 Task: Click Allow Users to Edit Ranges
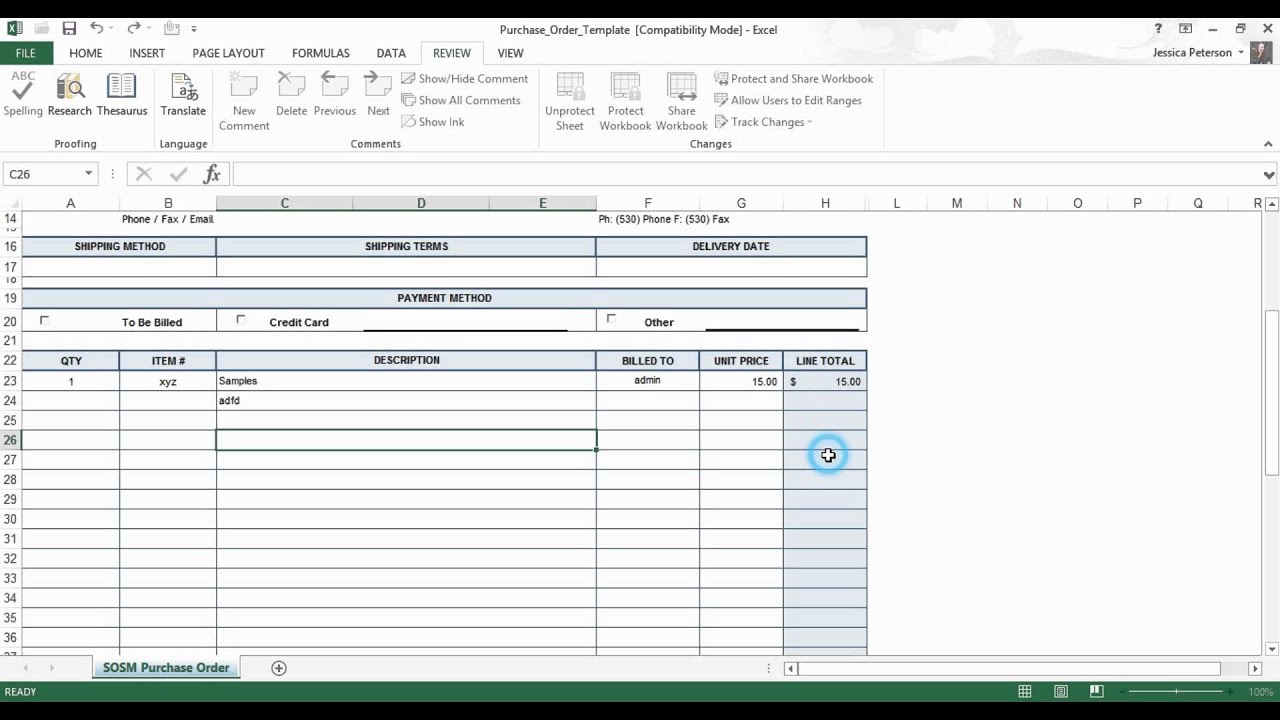(x=787, y=100)
